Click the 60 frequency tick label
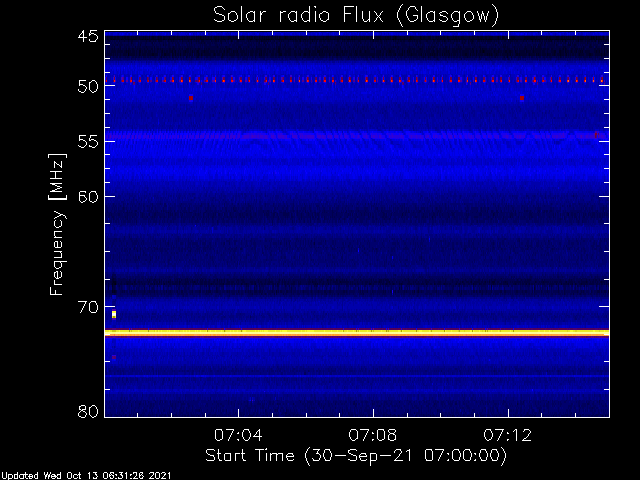Image resolution: width=640 pixels, height=480 pixels. pos(88,196)
